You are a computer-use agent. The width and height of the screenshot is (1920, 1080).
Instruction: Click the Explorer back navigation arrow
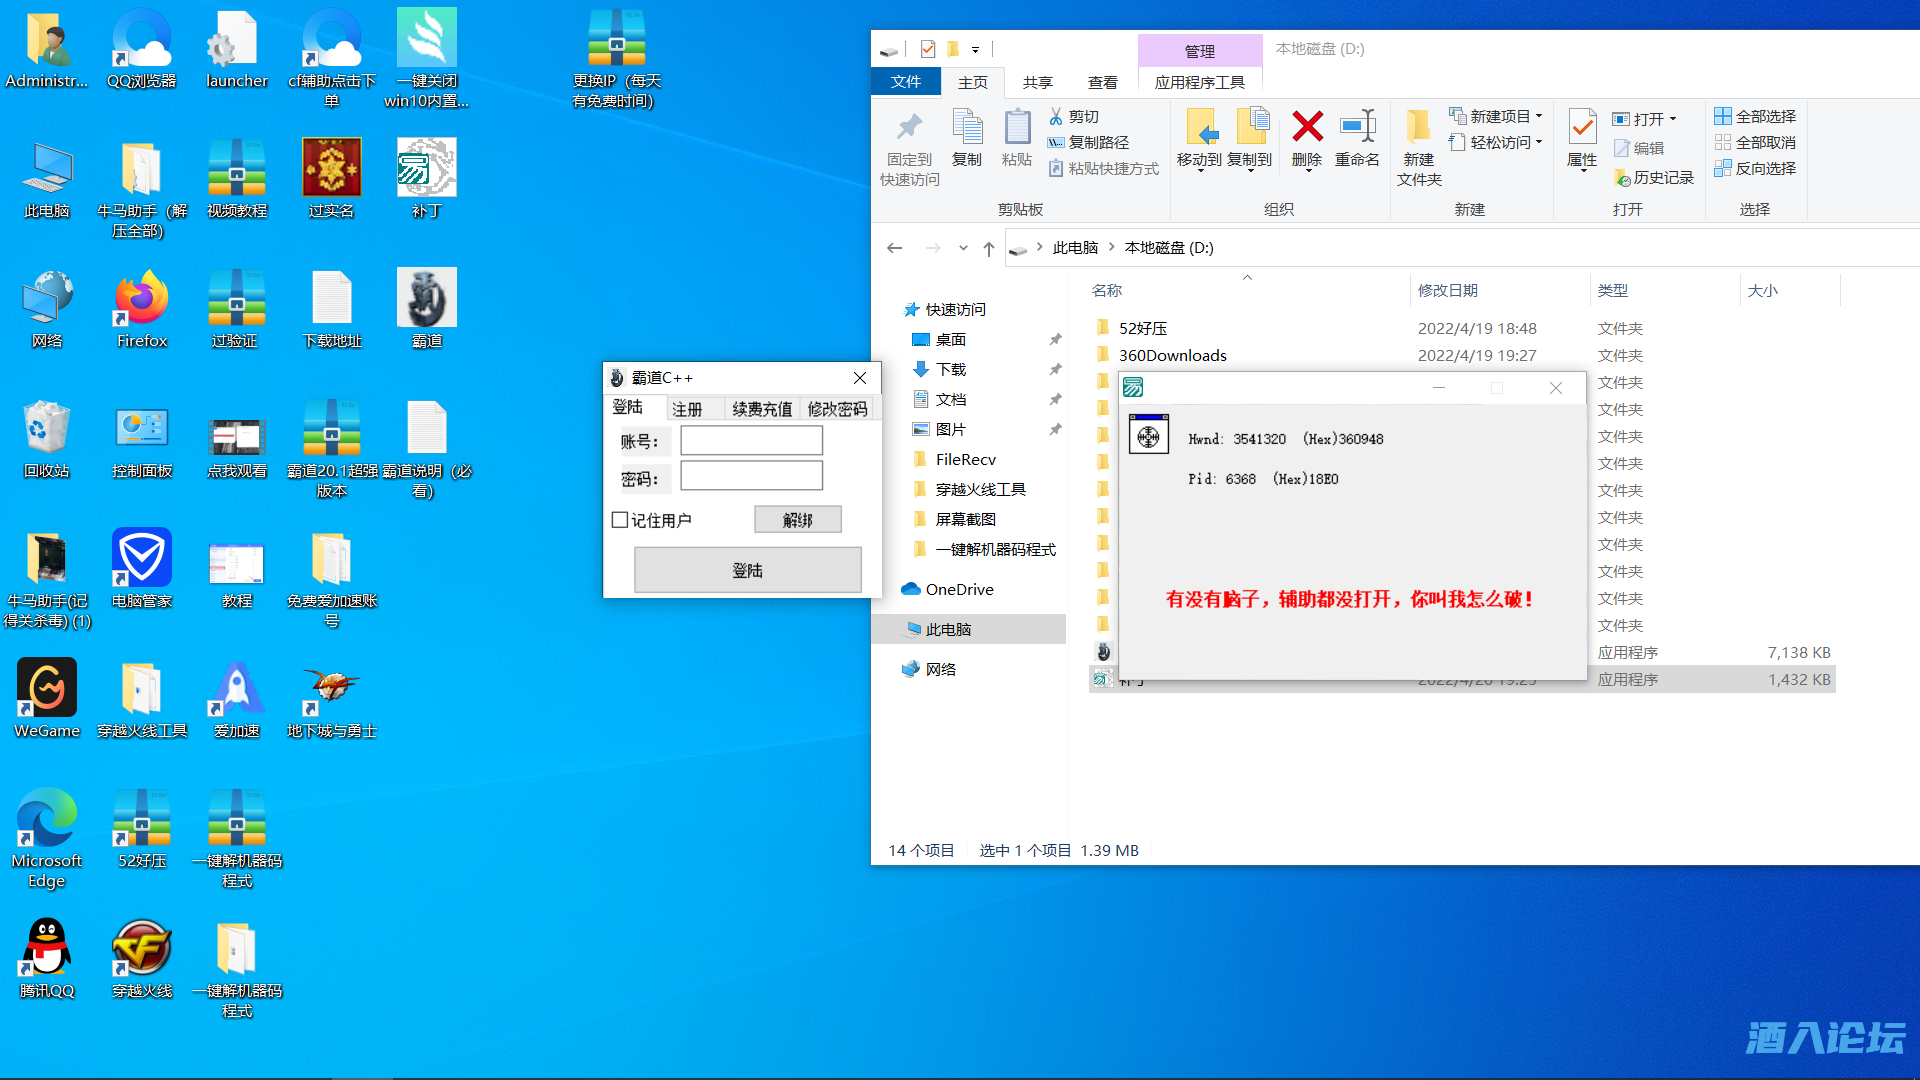[895, 248]
